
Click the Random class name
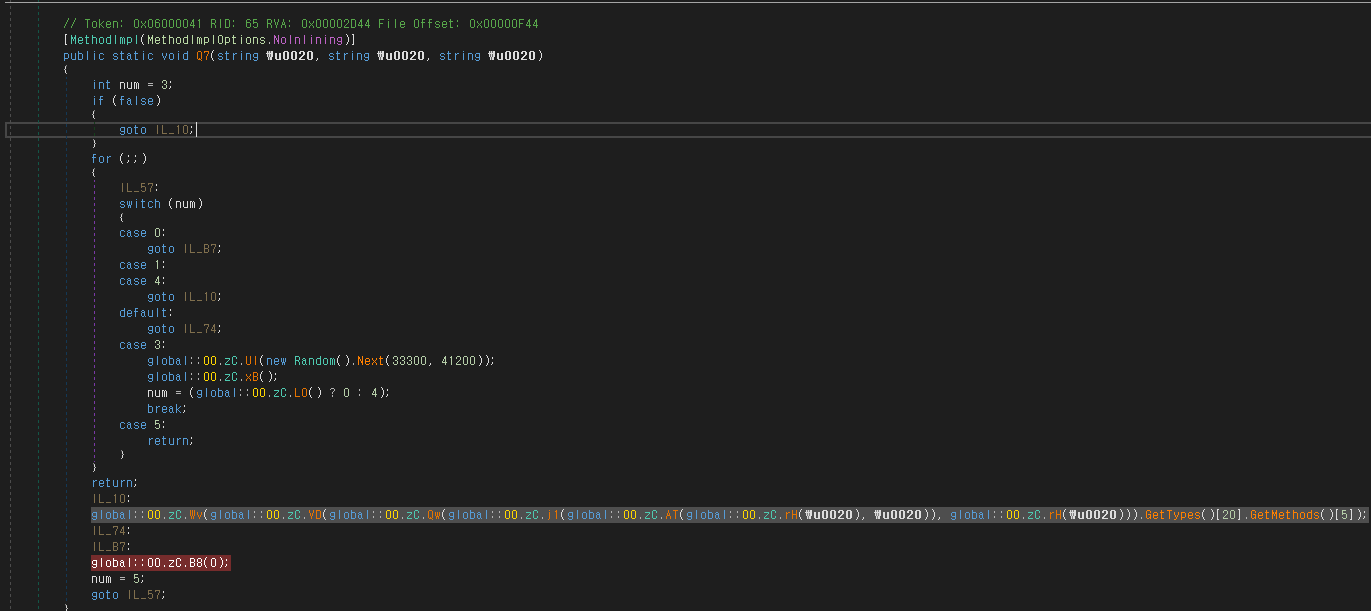point(314,361)
